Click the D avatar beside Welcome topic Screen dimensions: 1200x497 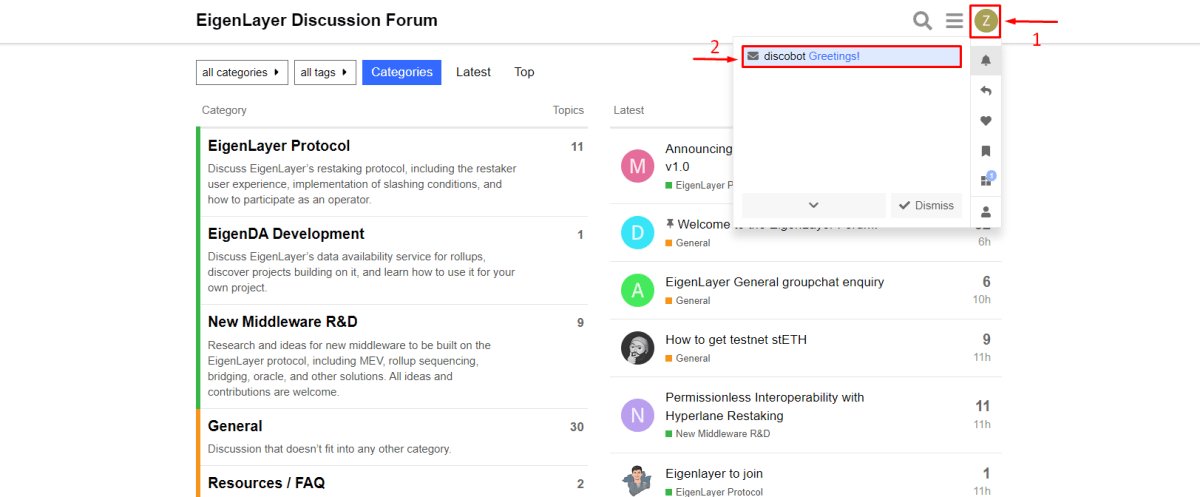point(637,233)
